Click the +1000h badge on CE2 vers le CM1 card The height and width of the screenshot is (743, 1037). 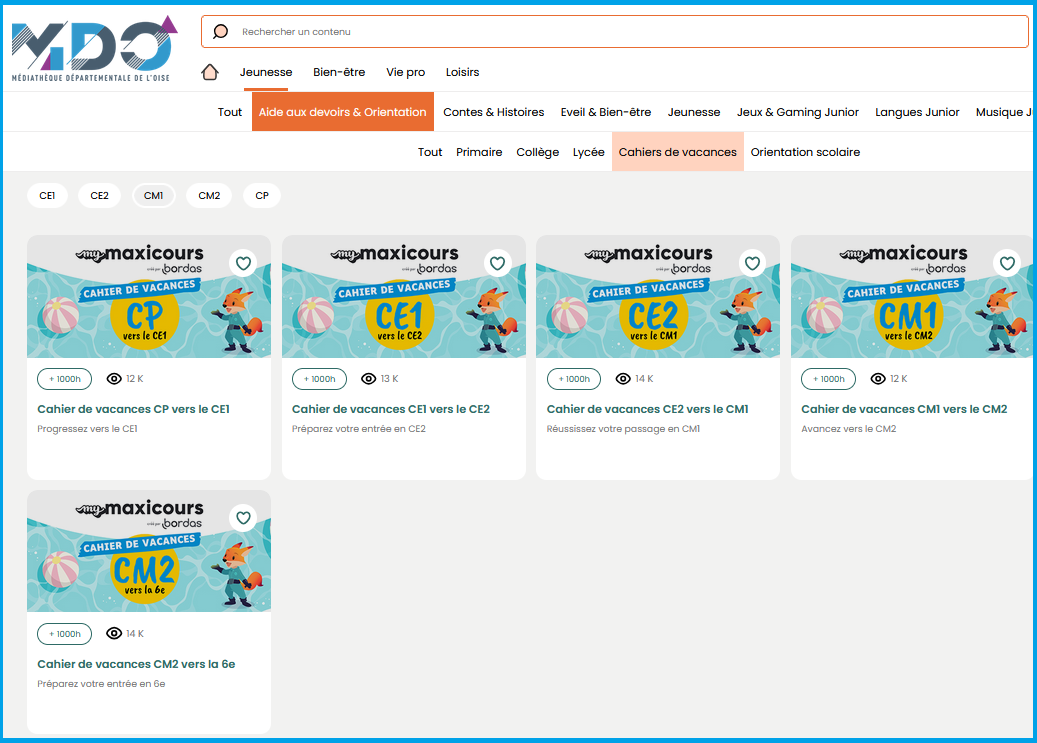coord(574,379)
